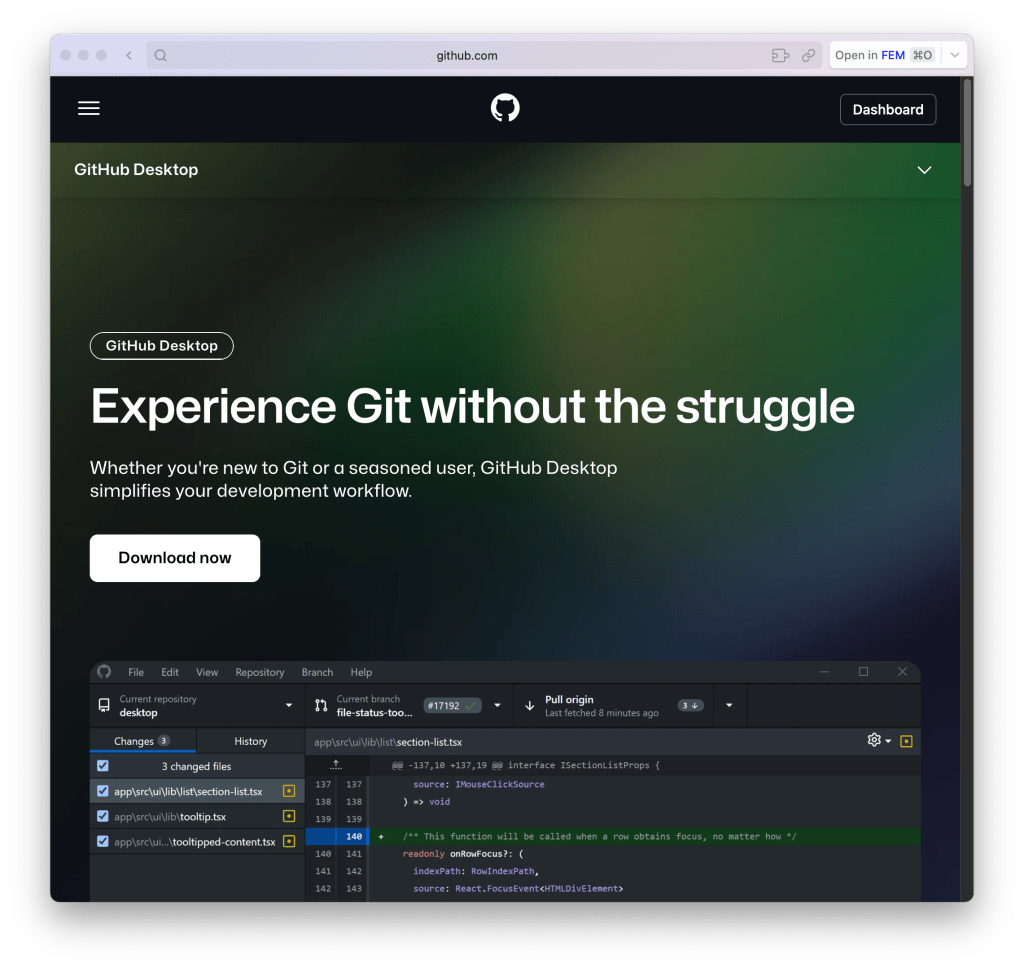
Task: Click the Download now button
Action: (174, 558)
